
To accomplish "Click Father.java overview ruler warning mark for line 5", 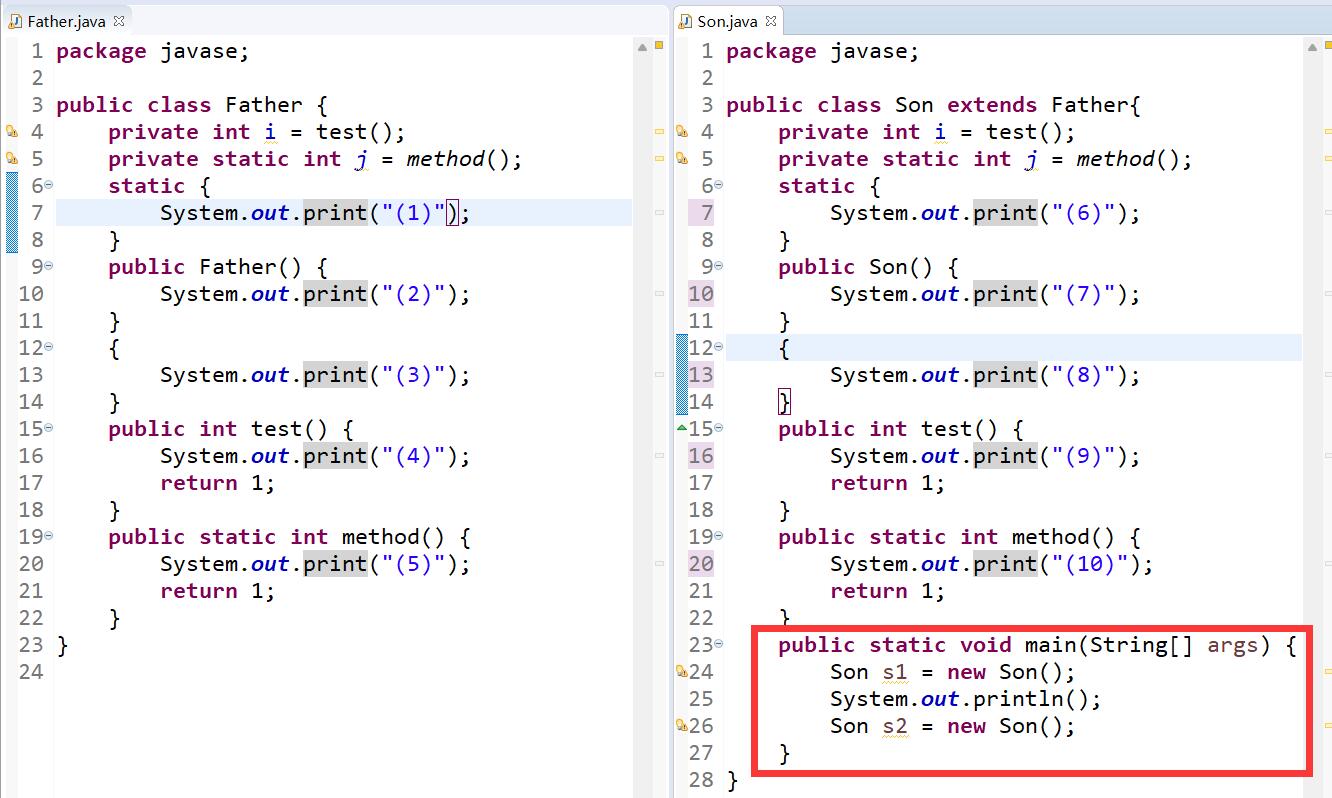I will pyautogui.click(x=659, y=158).
